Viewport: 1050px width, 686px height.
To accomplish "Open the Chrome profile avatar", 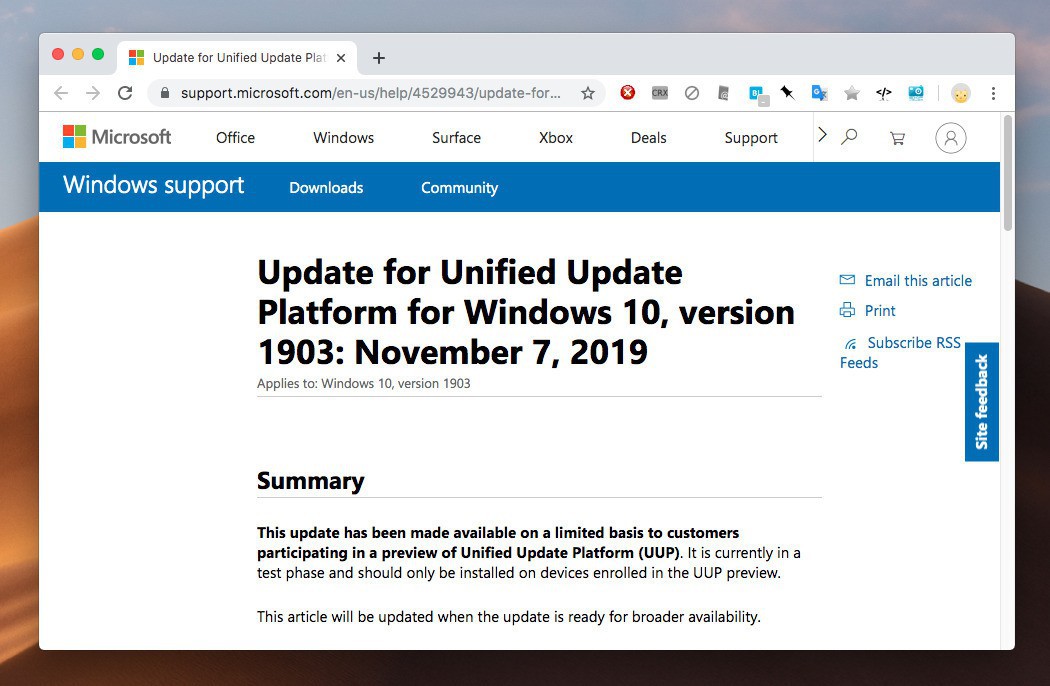I will [x=961, y=93].
